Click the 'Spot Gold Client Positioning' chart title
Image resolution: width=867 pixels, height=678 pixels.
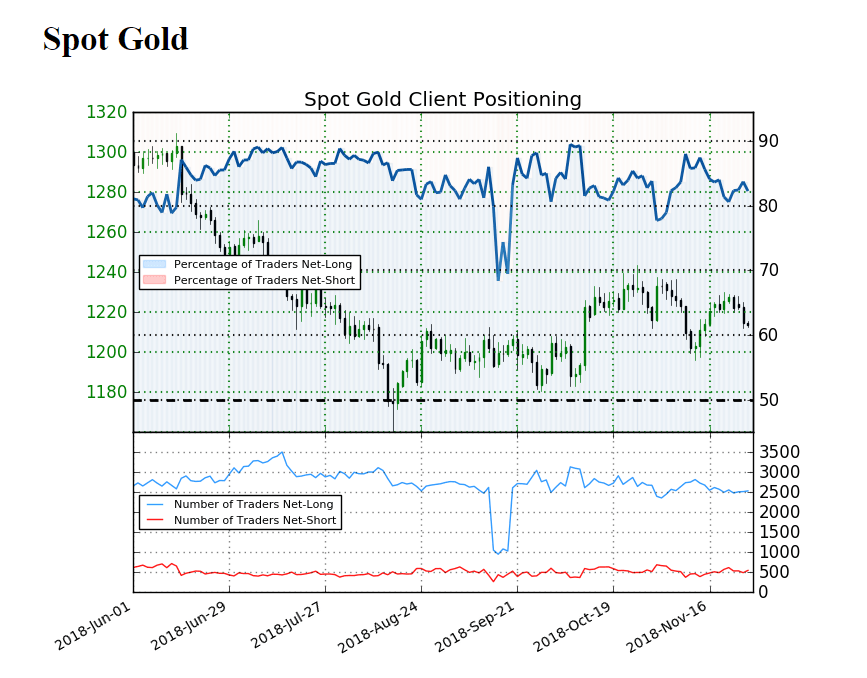coord(442,100)
